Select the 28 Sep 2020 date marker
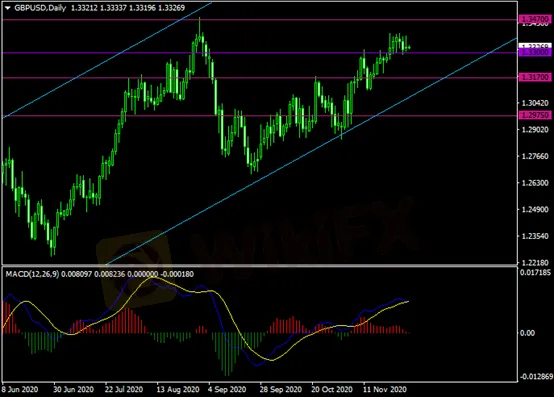Image resolution: width=554 pixels, height=397 pixels. click(281, 390)
